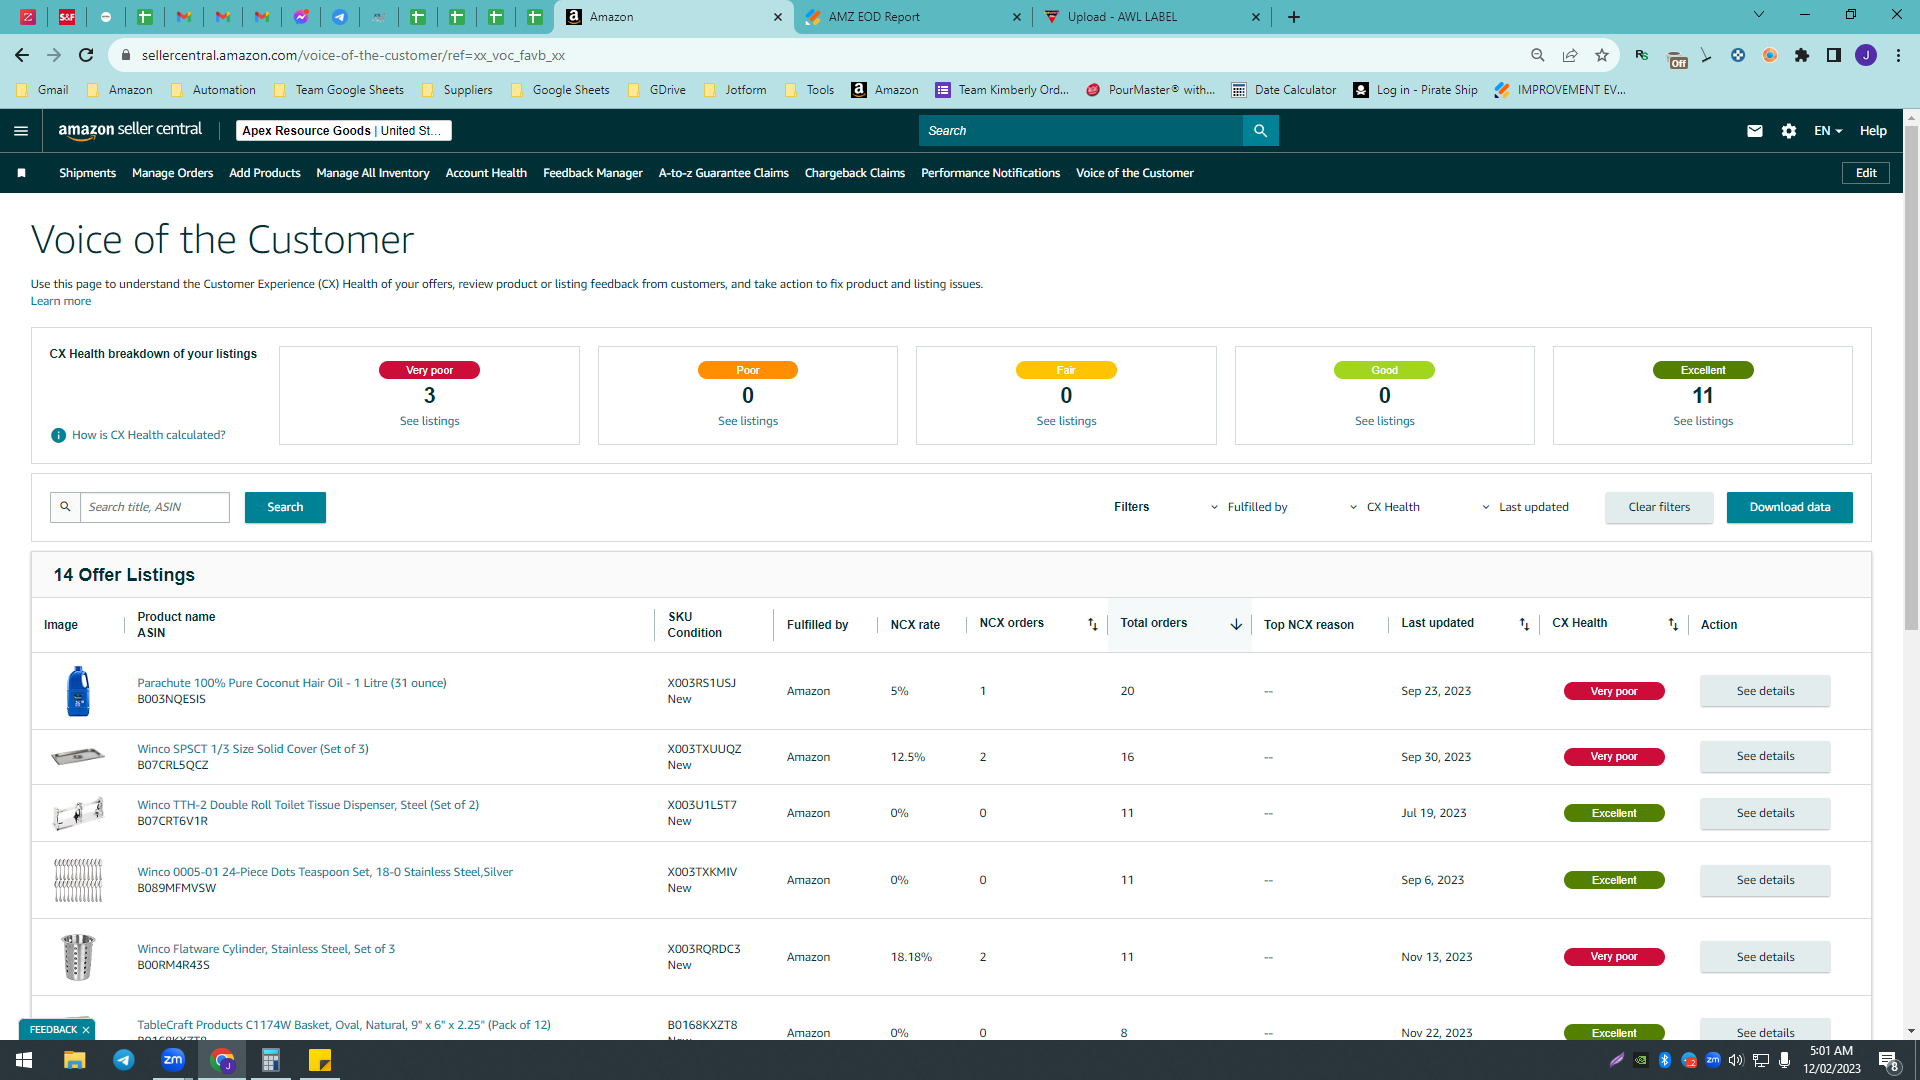Open the EN language dropdown
1920x1080 pixels.
1828,131
